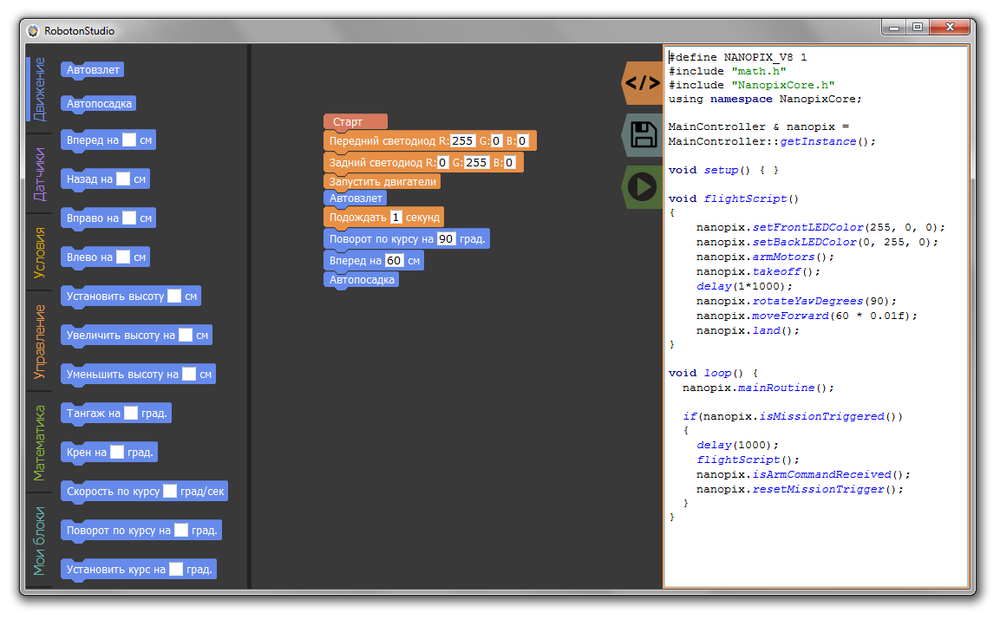The height and width of the screenshot is (619, 1000).
Task: Click the Подождать seconds value field
Action: pos(396,217)
